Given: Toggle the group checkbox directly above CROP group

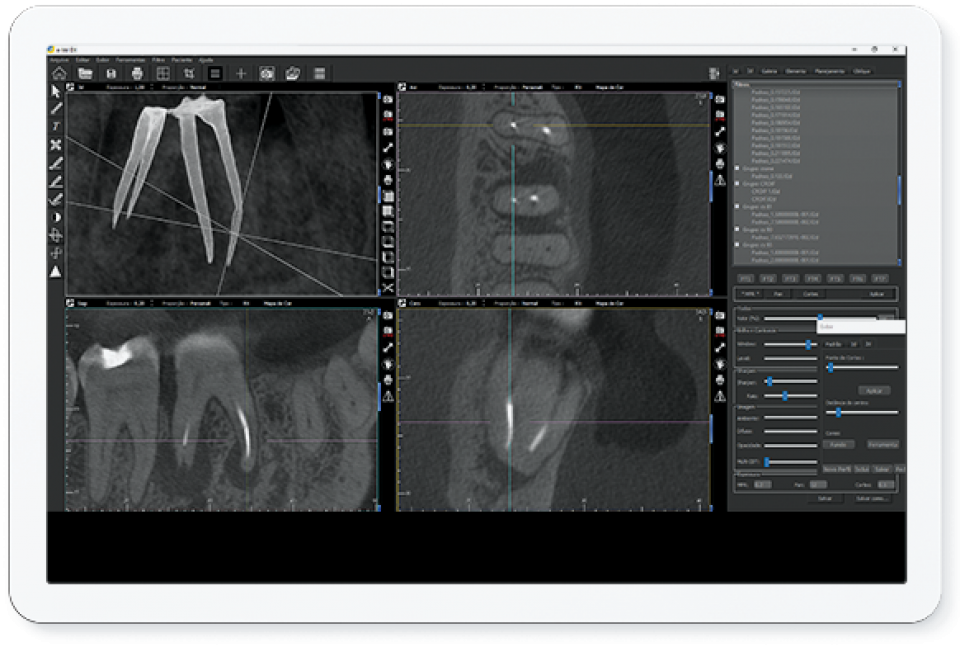Looking at the screenshot, I should [738, 169].
